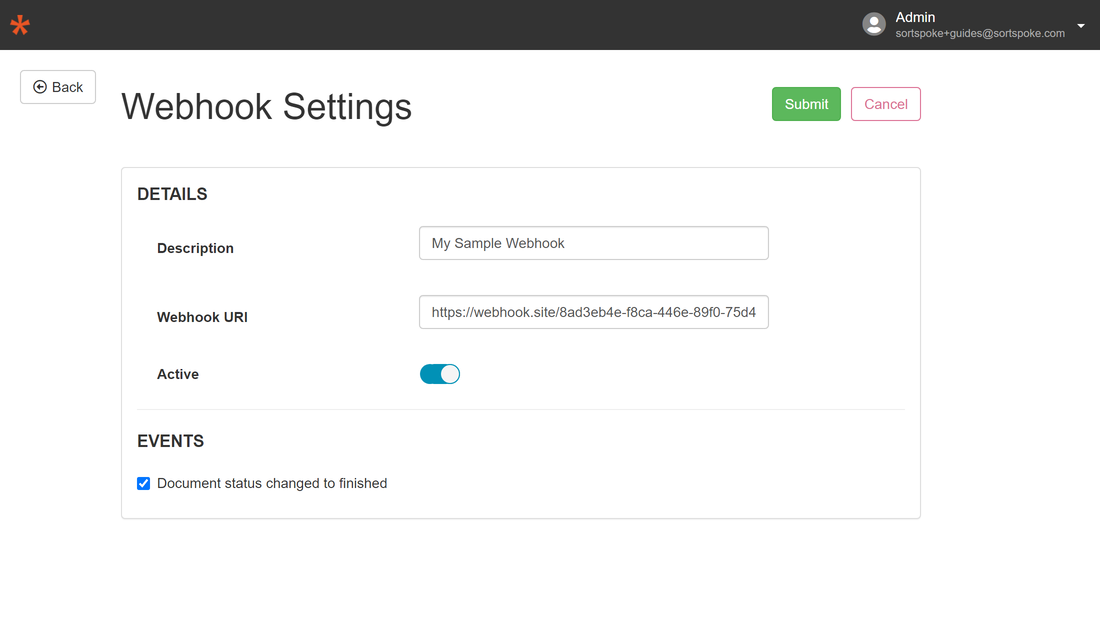The image size is (1100, 618).
Task: Go back using the Back button
Action: [x=58, y=87]
